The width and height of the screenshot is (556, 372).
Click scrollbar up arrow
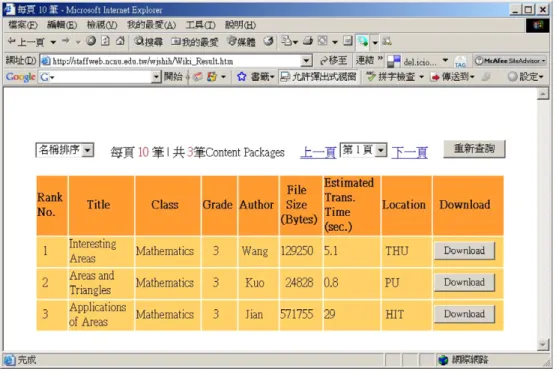[543, 94]
